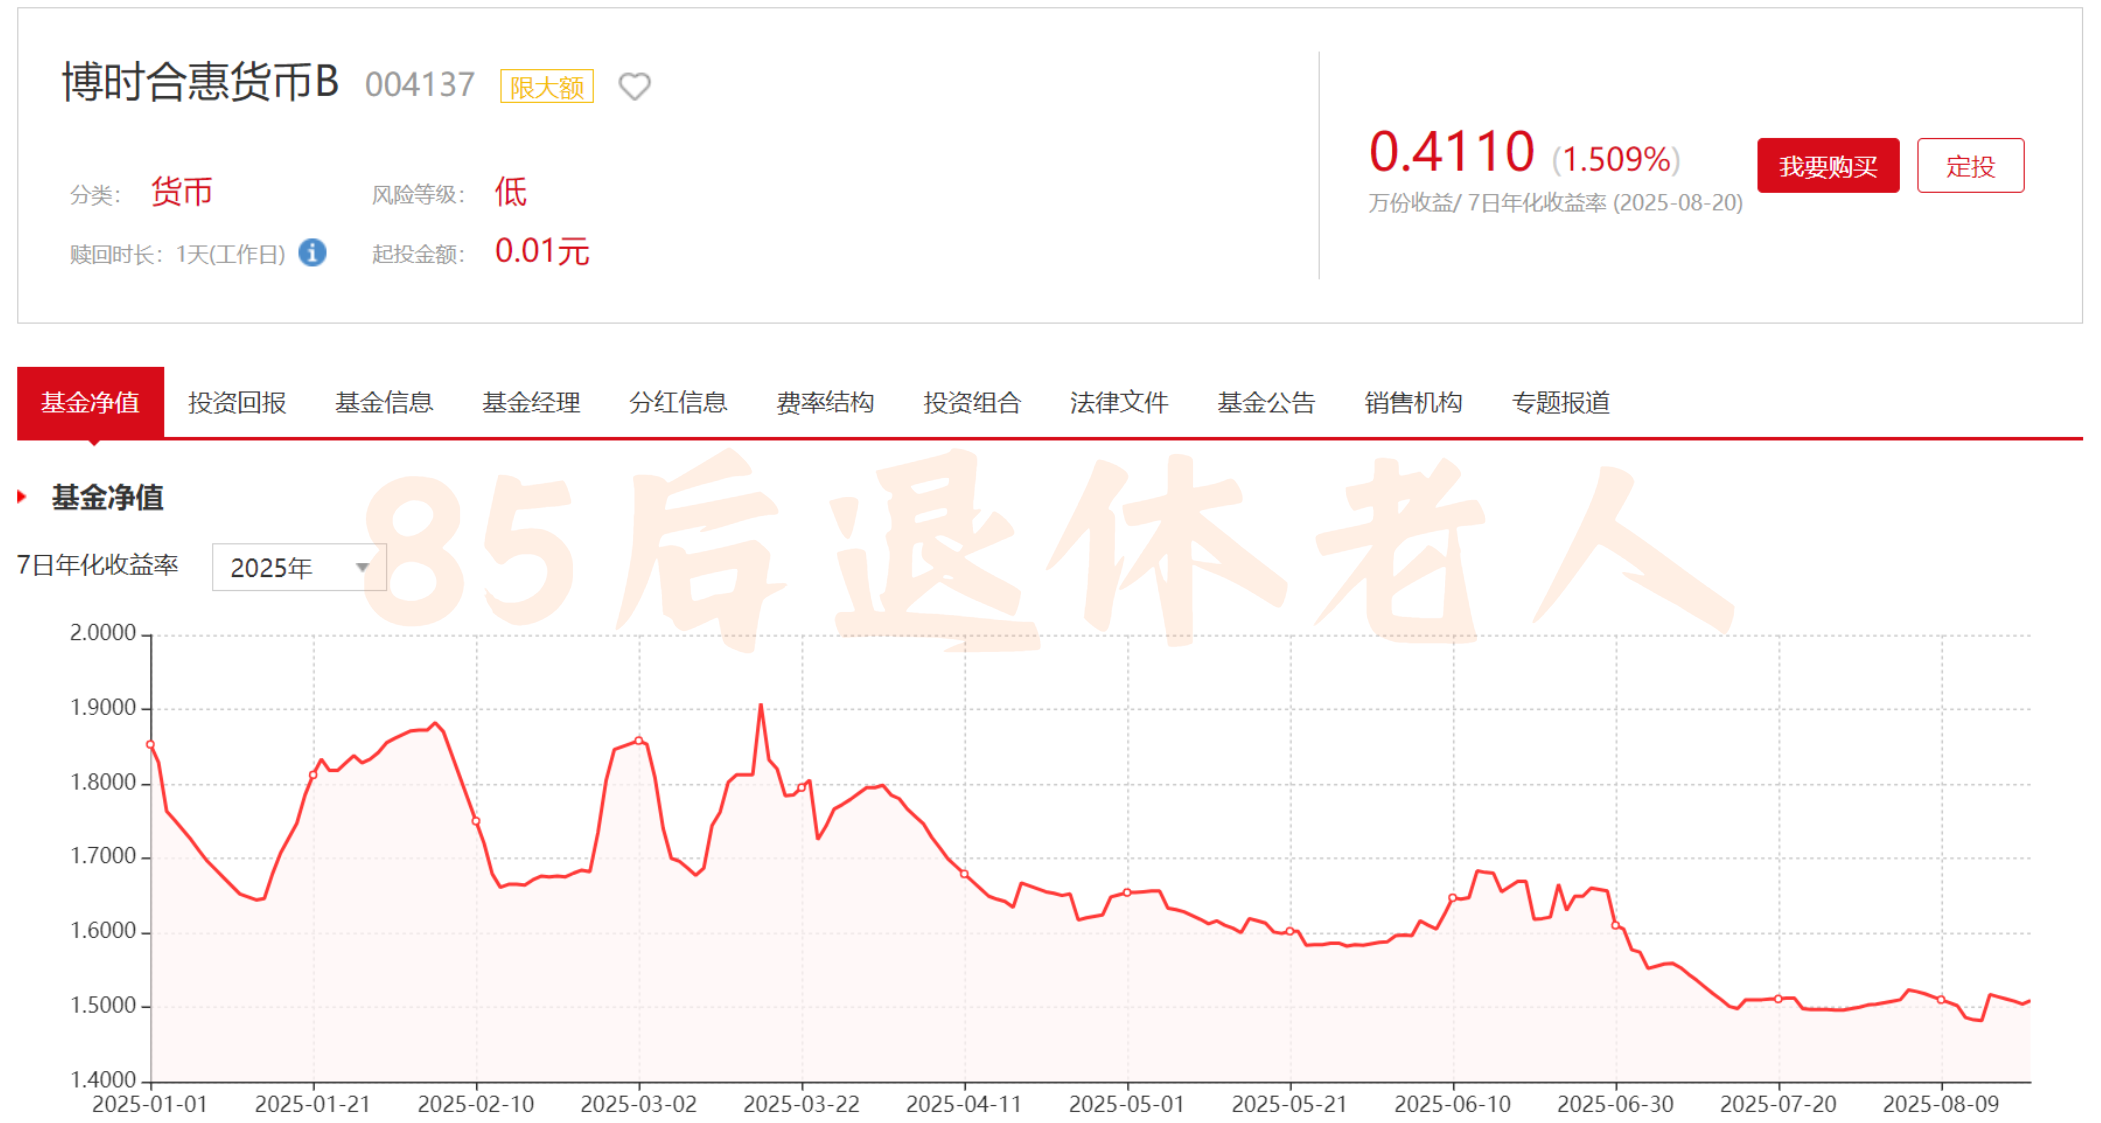Click the 万份收益/ 7日年化收益率 date caption
The height and width of the screenshot is (1123, 2101).
pos(1555,203)
